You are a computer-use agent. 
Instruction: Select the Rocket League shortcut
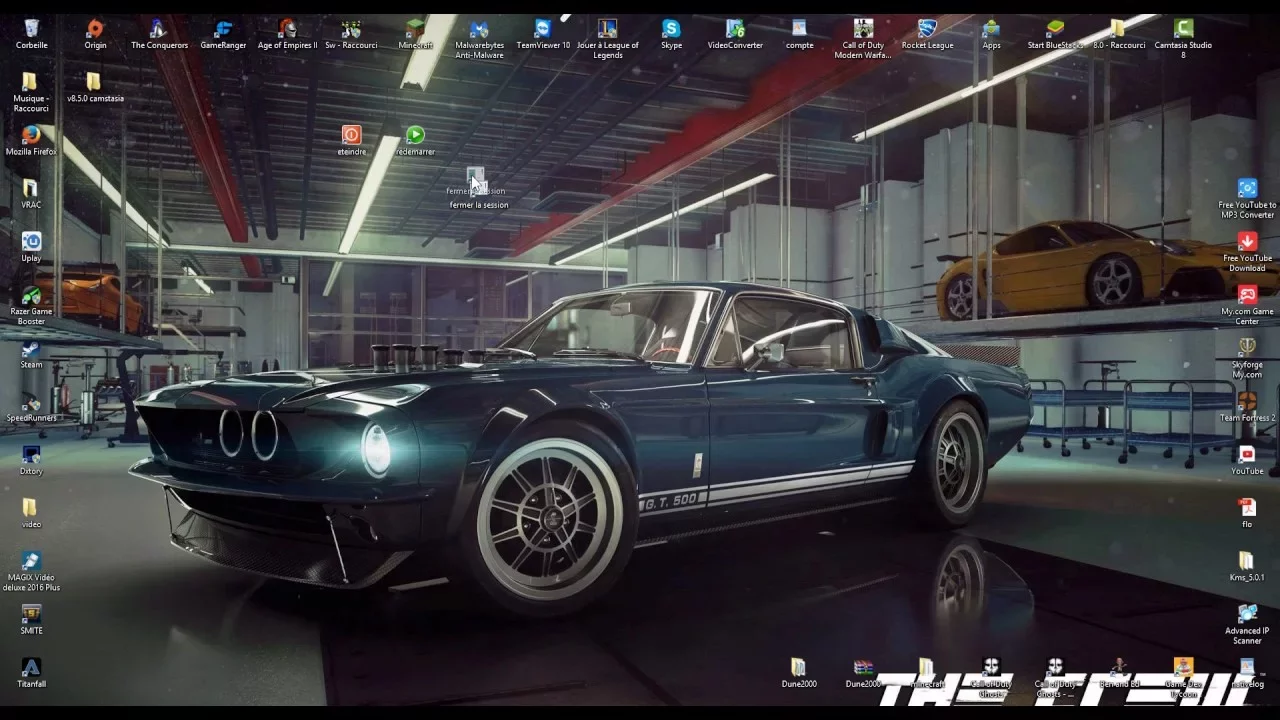click(927, 29)
